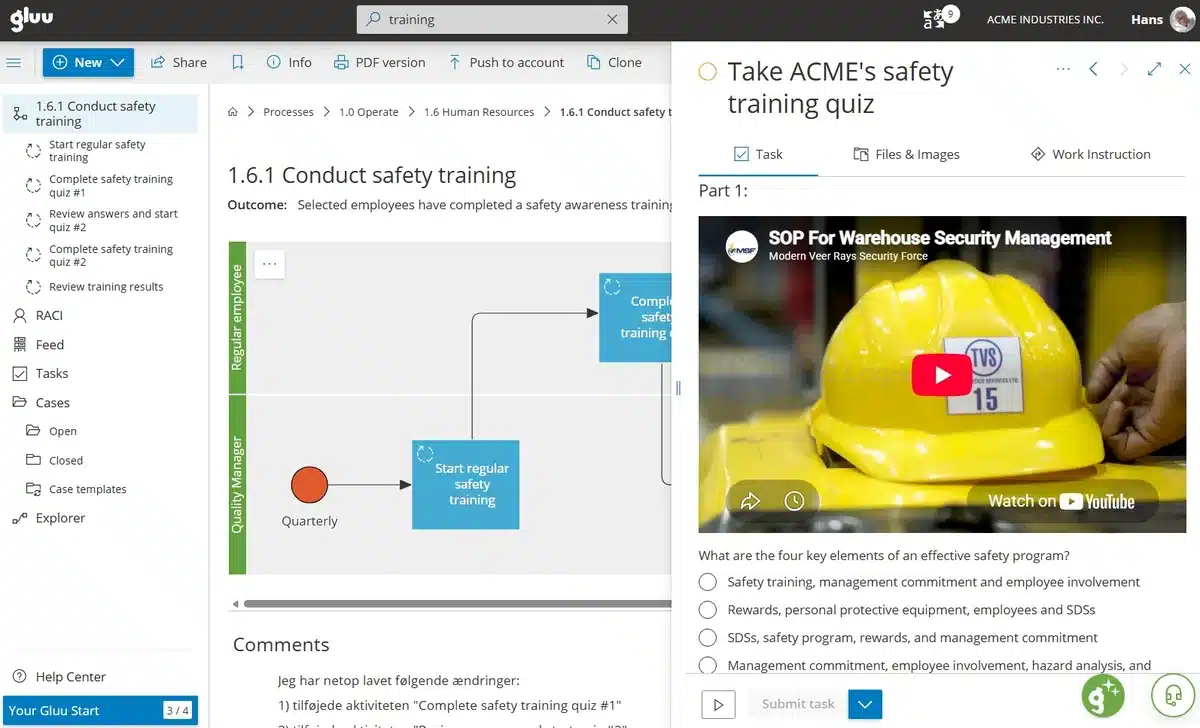Click Push to account button
1200x728 pixels.
coord(506,62)
